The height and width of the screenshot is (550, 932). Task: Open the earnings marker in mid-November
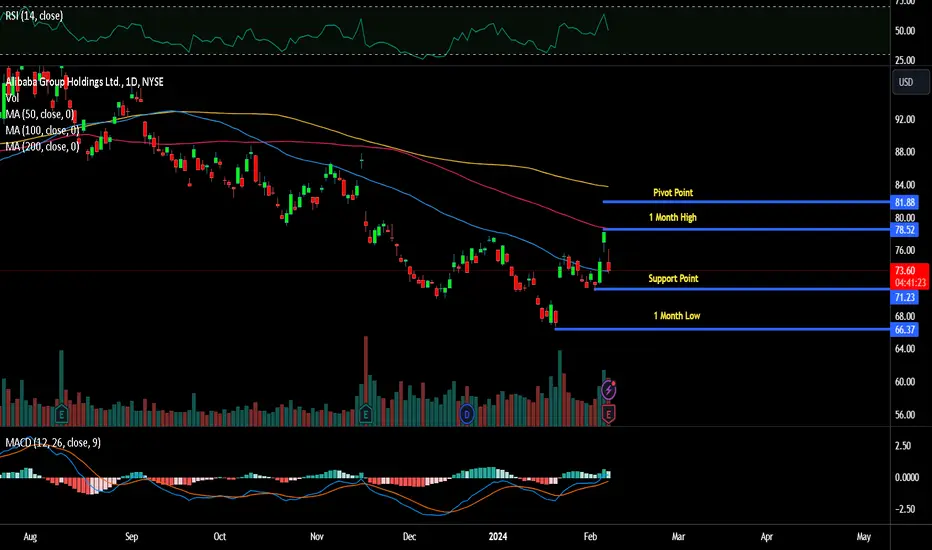[x=366, y=414]
